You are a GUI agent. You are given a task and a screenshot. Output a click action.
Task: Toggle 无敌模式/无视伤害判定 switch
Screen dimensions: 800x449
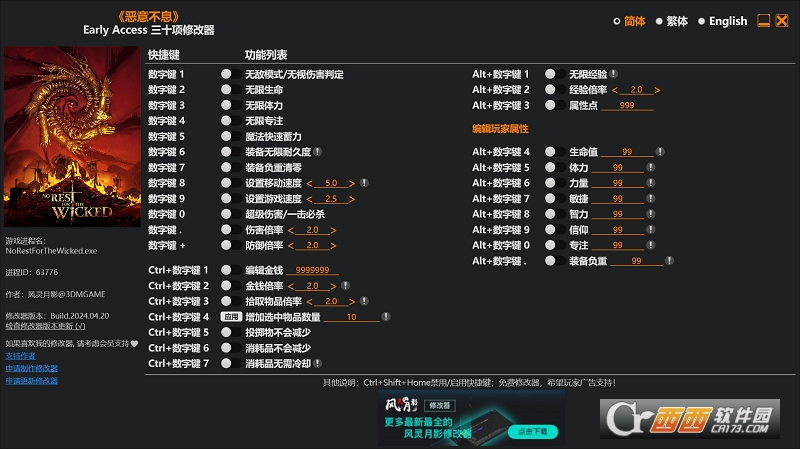pos(231,74)
